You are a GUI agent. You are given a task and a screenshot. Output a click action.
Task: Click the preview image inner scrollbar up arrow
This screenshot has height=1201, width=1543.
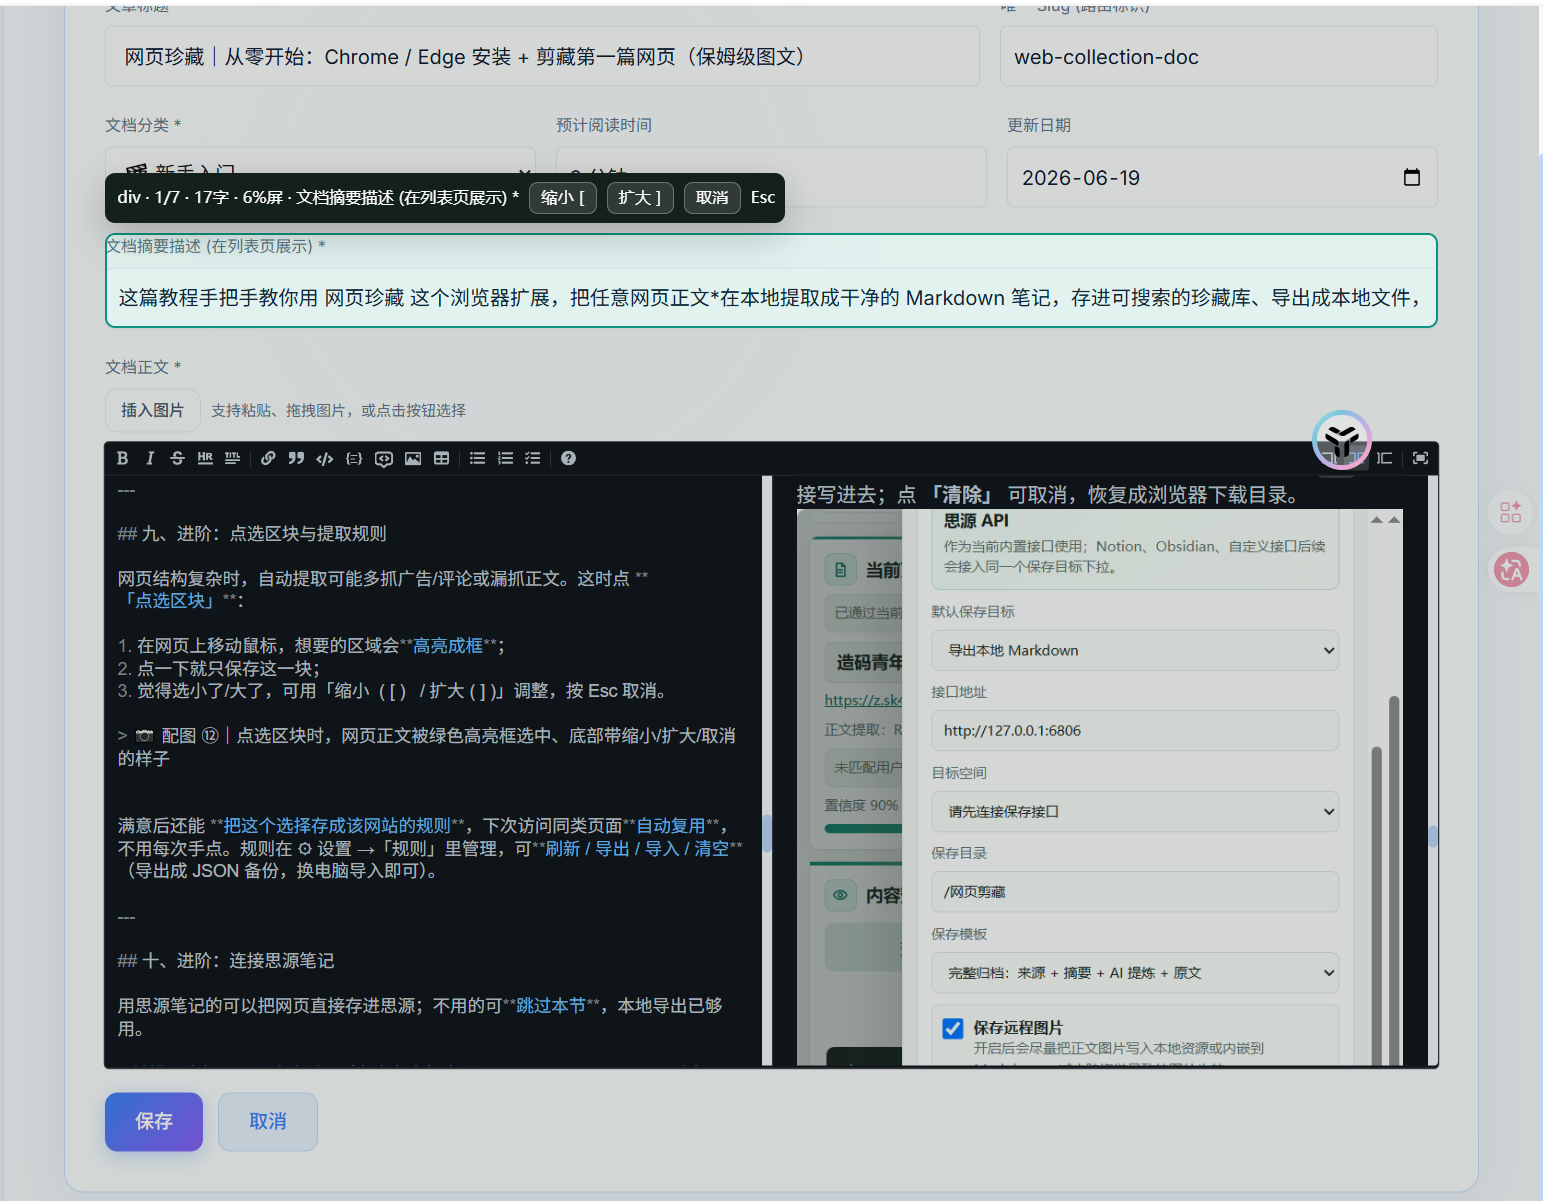1377,520
